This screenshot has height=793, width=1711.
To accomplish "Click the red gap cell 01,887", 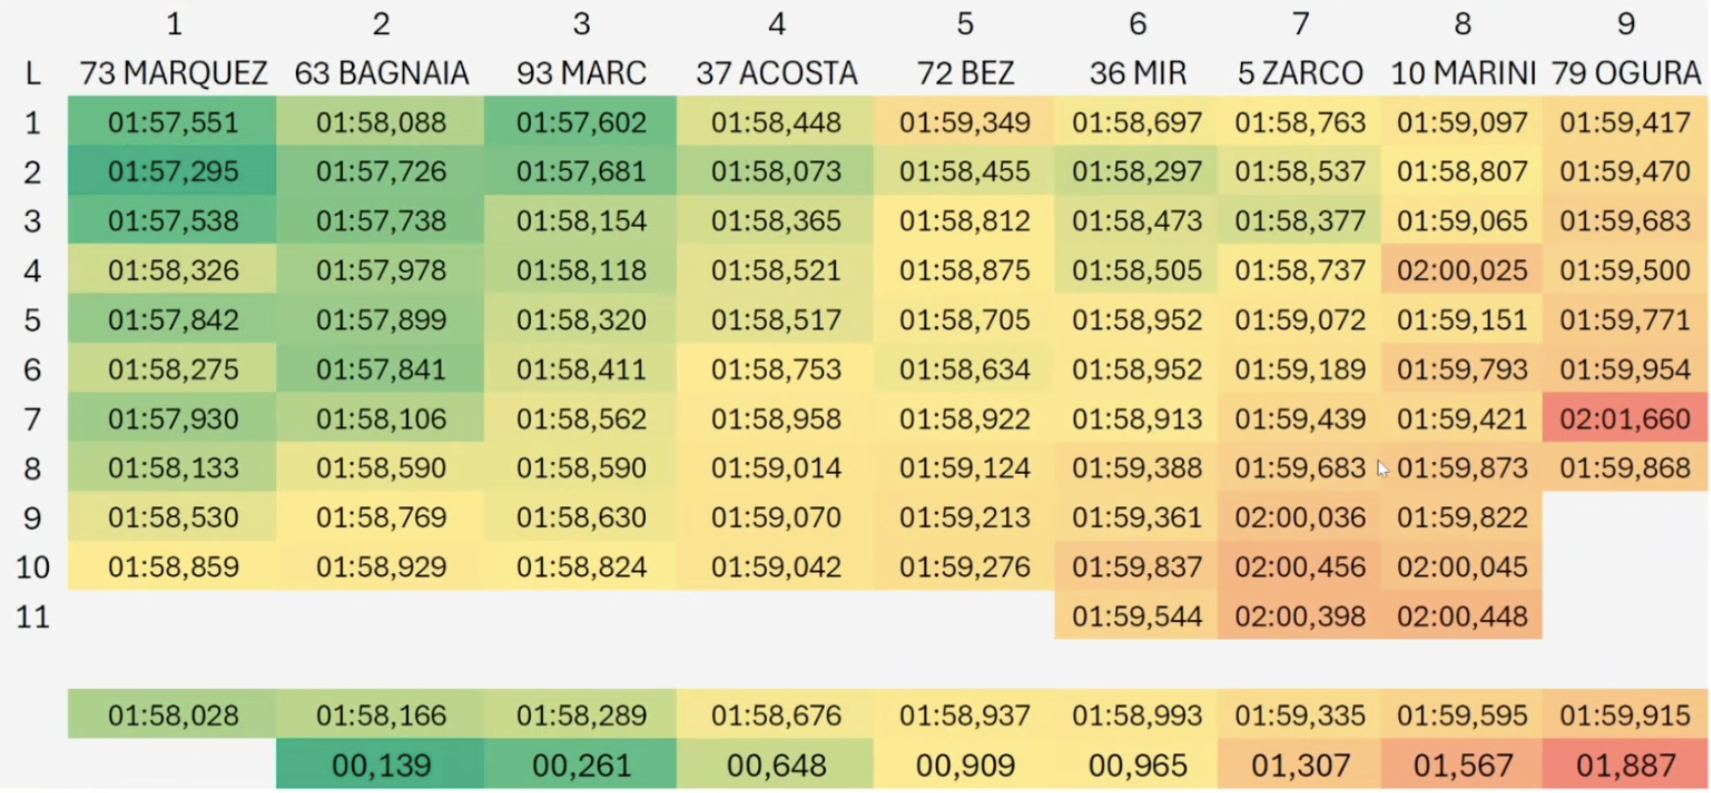I will (x=1624, y=766).
